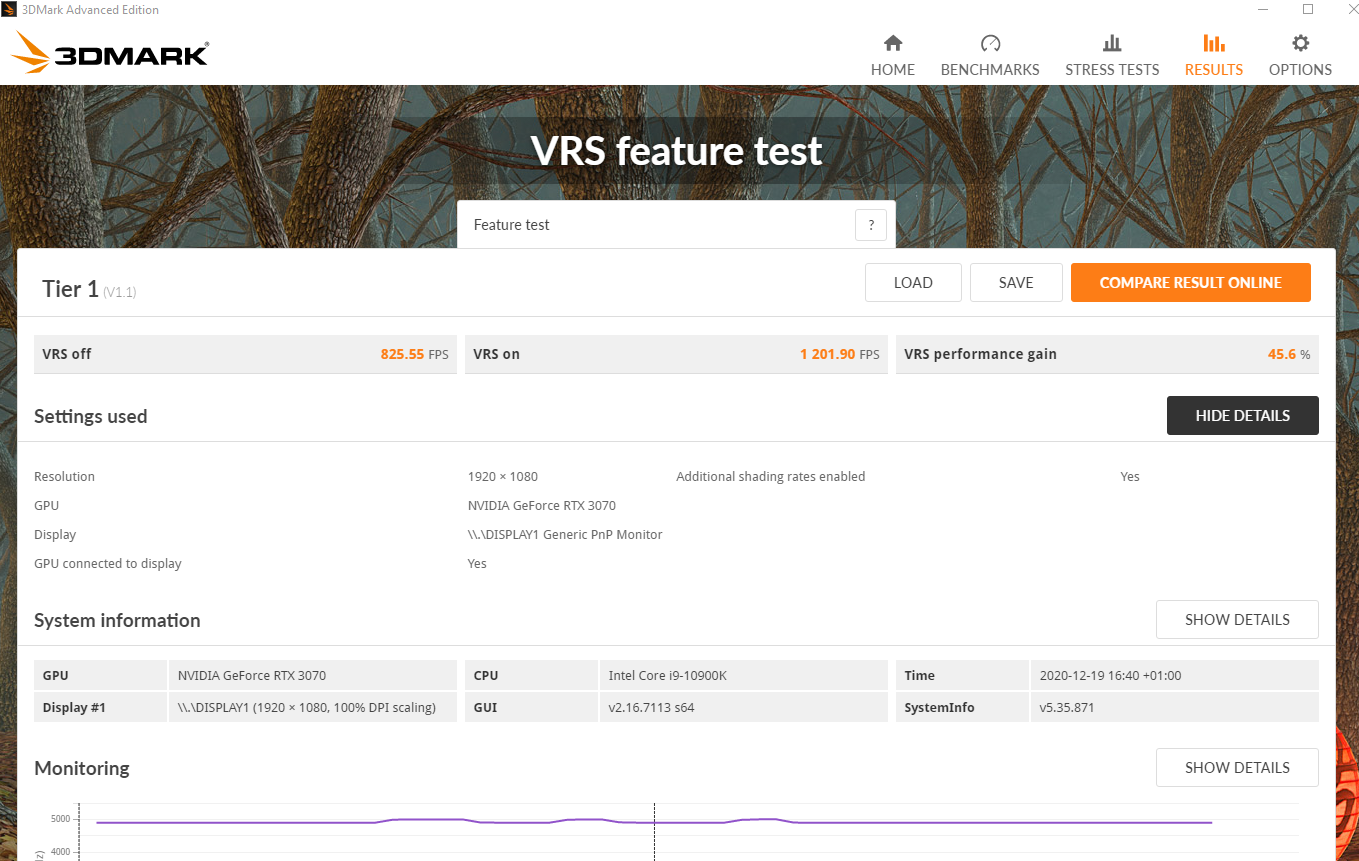Image resolution: width=1359 pixels, height=861 pixels.
Task: Click the VRS off score 825.55 FPS
Action: coord(414,354)
